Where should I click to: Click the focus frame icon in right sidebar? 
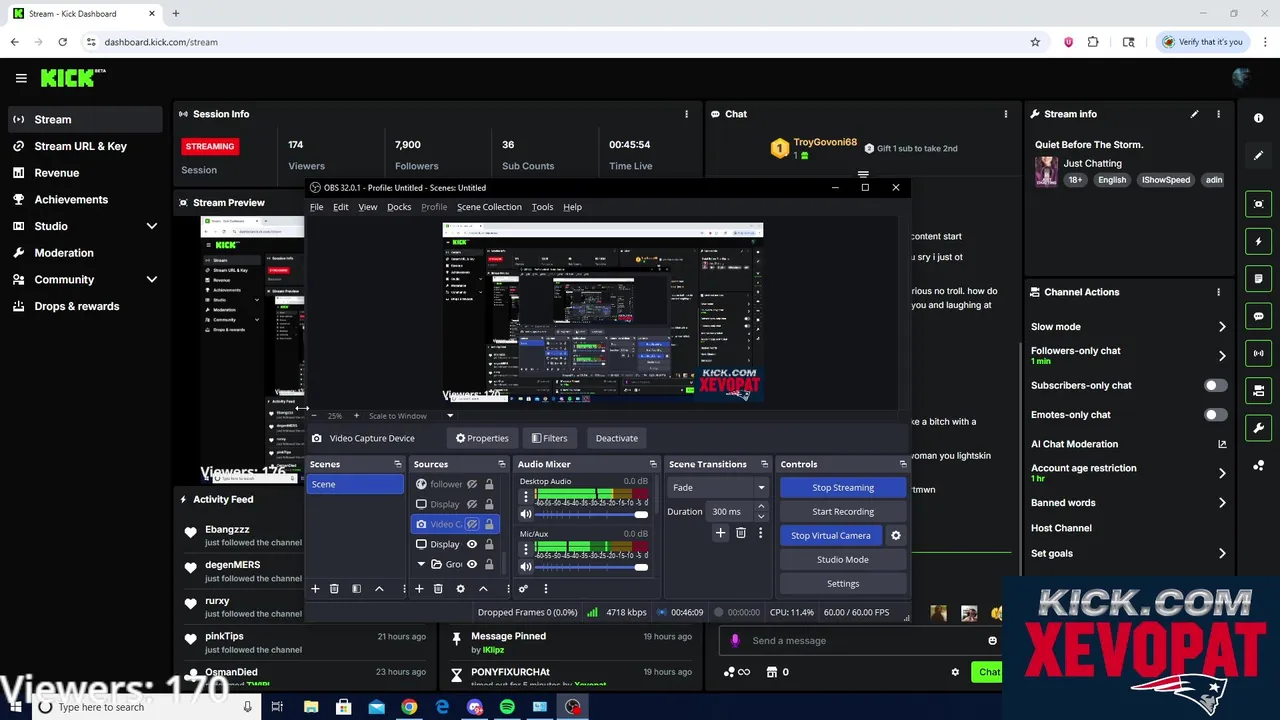tap(1258, 204)
